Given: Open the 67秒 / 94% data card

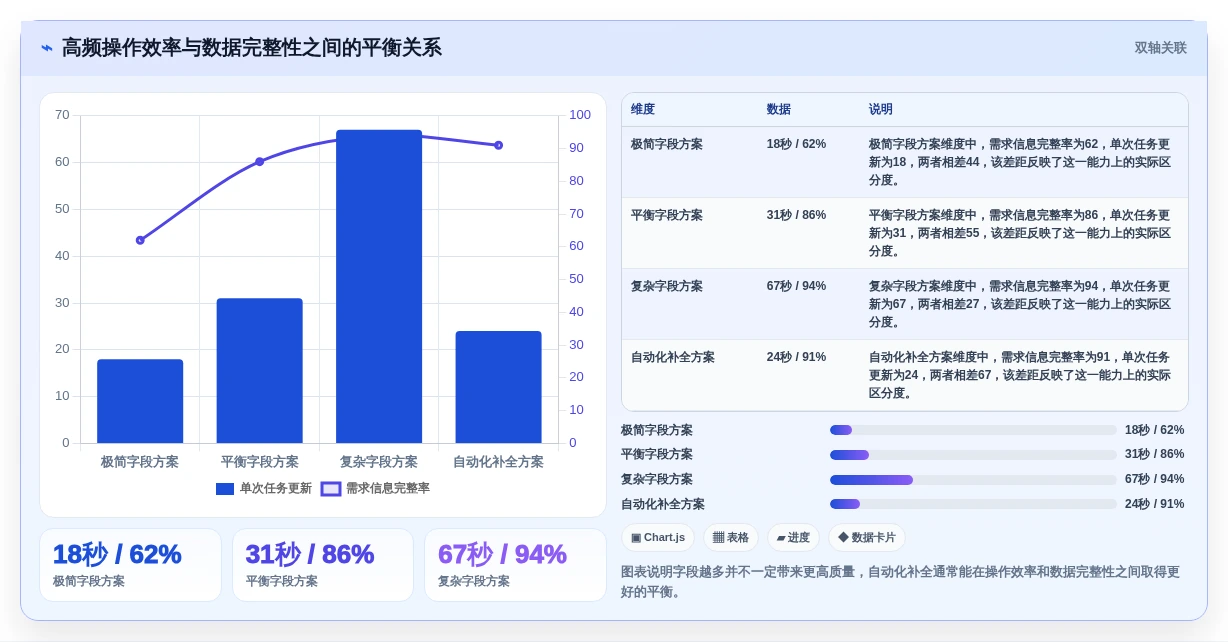Looking at the screenshot, I should point(515,565).
